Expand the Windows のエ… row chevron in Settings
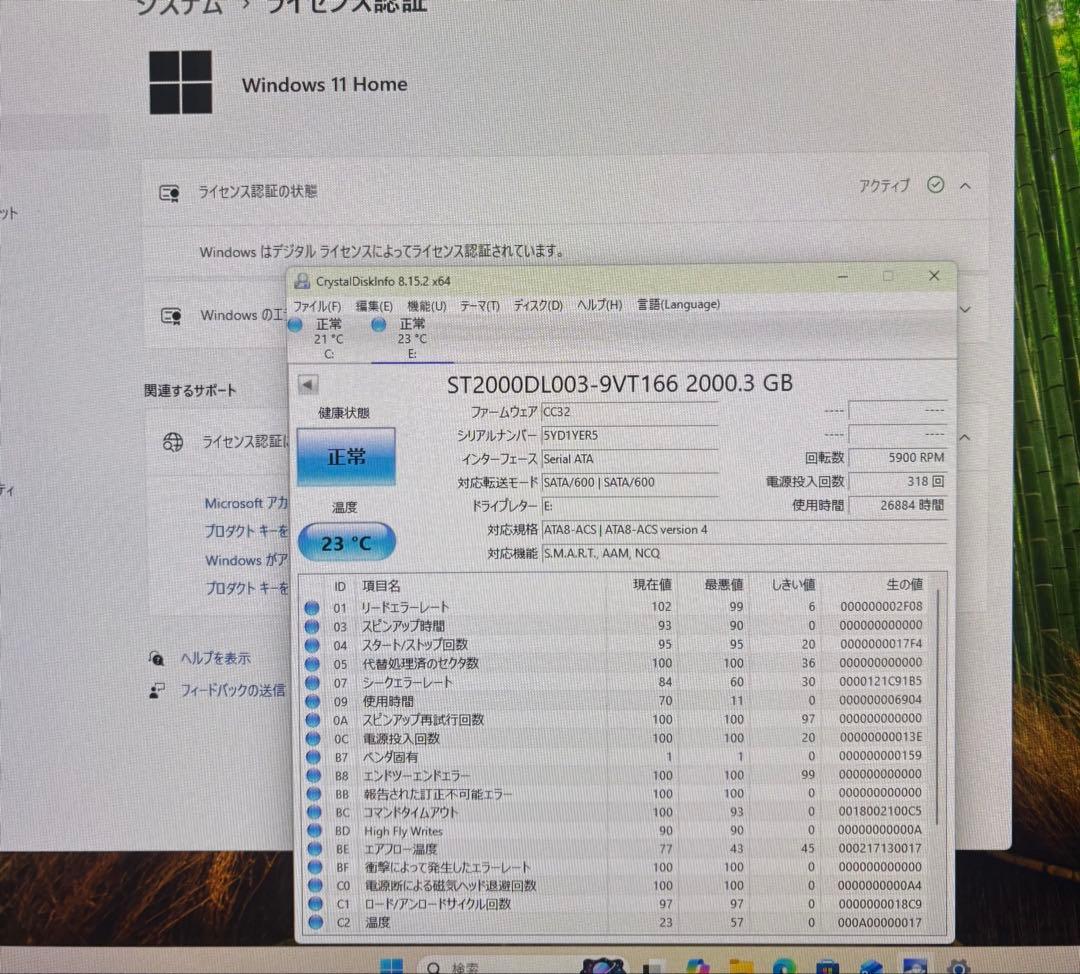 pos(965,310)
